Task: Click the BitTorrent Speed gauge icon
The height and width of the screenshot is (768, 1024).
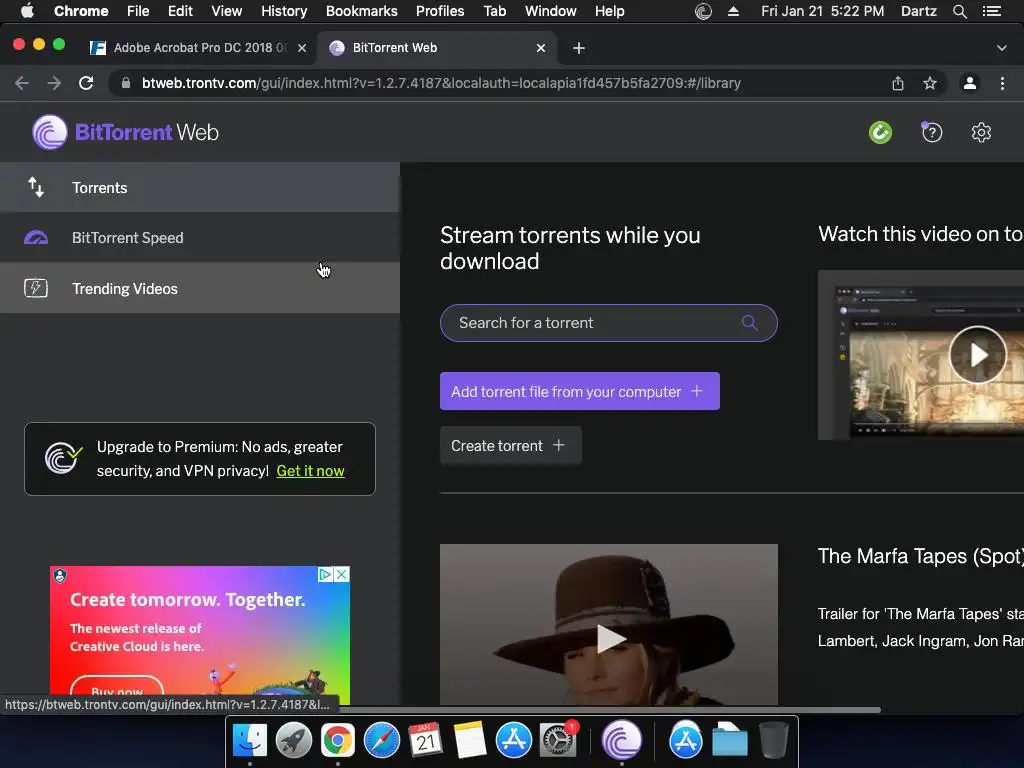Action: [x=36, y=238]
